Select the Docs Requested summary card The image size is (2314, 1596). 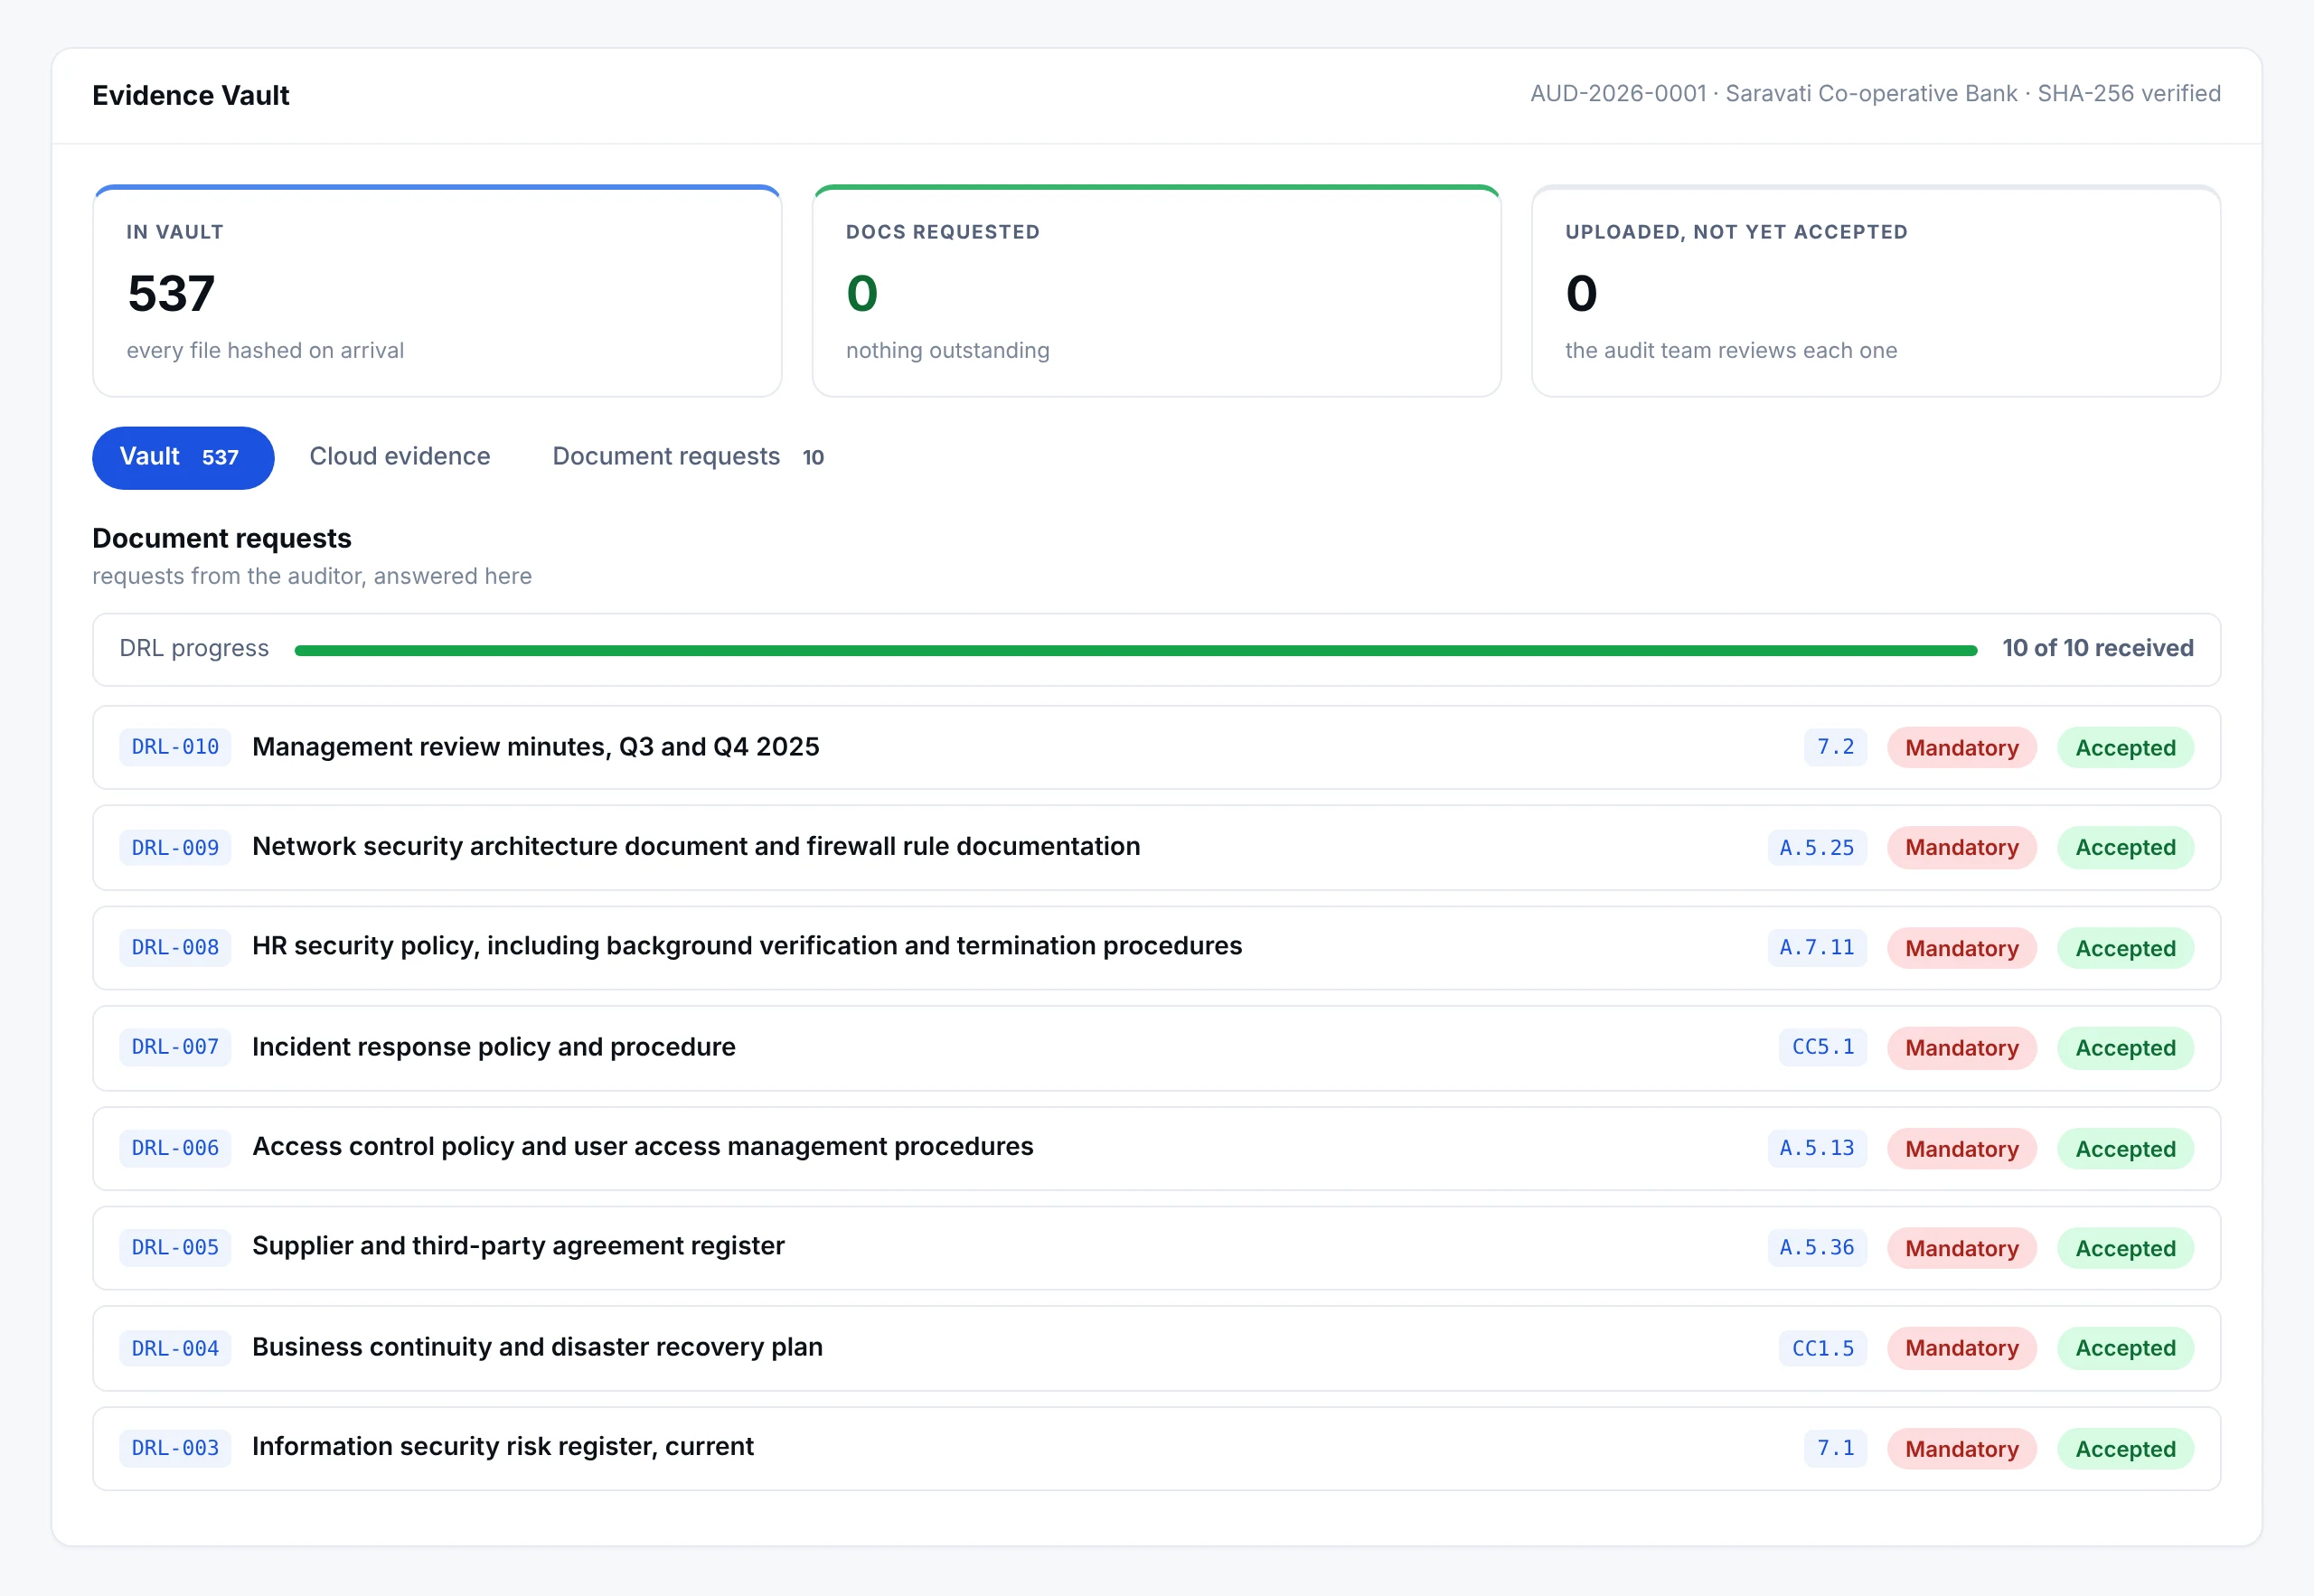(1156, 291)
